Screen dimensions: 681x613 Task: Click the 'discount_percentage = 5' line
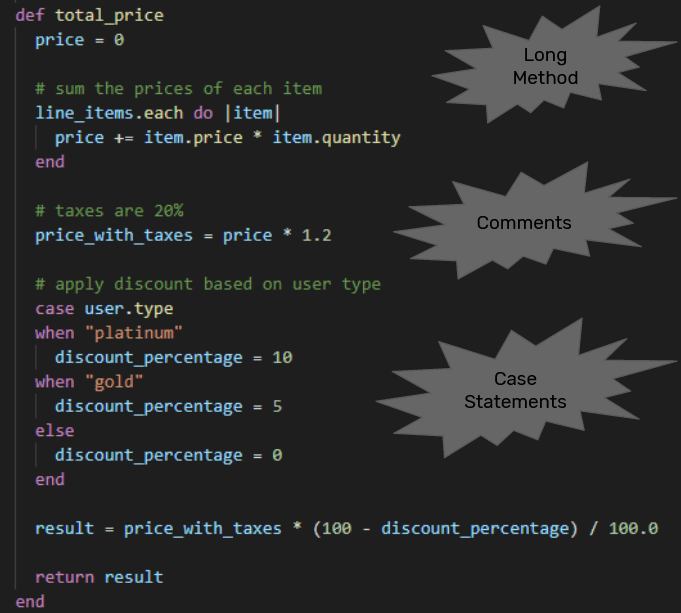pyautogui.click(x=169, y=407)
